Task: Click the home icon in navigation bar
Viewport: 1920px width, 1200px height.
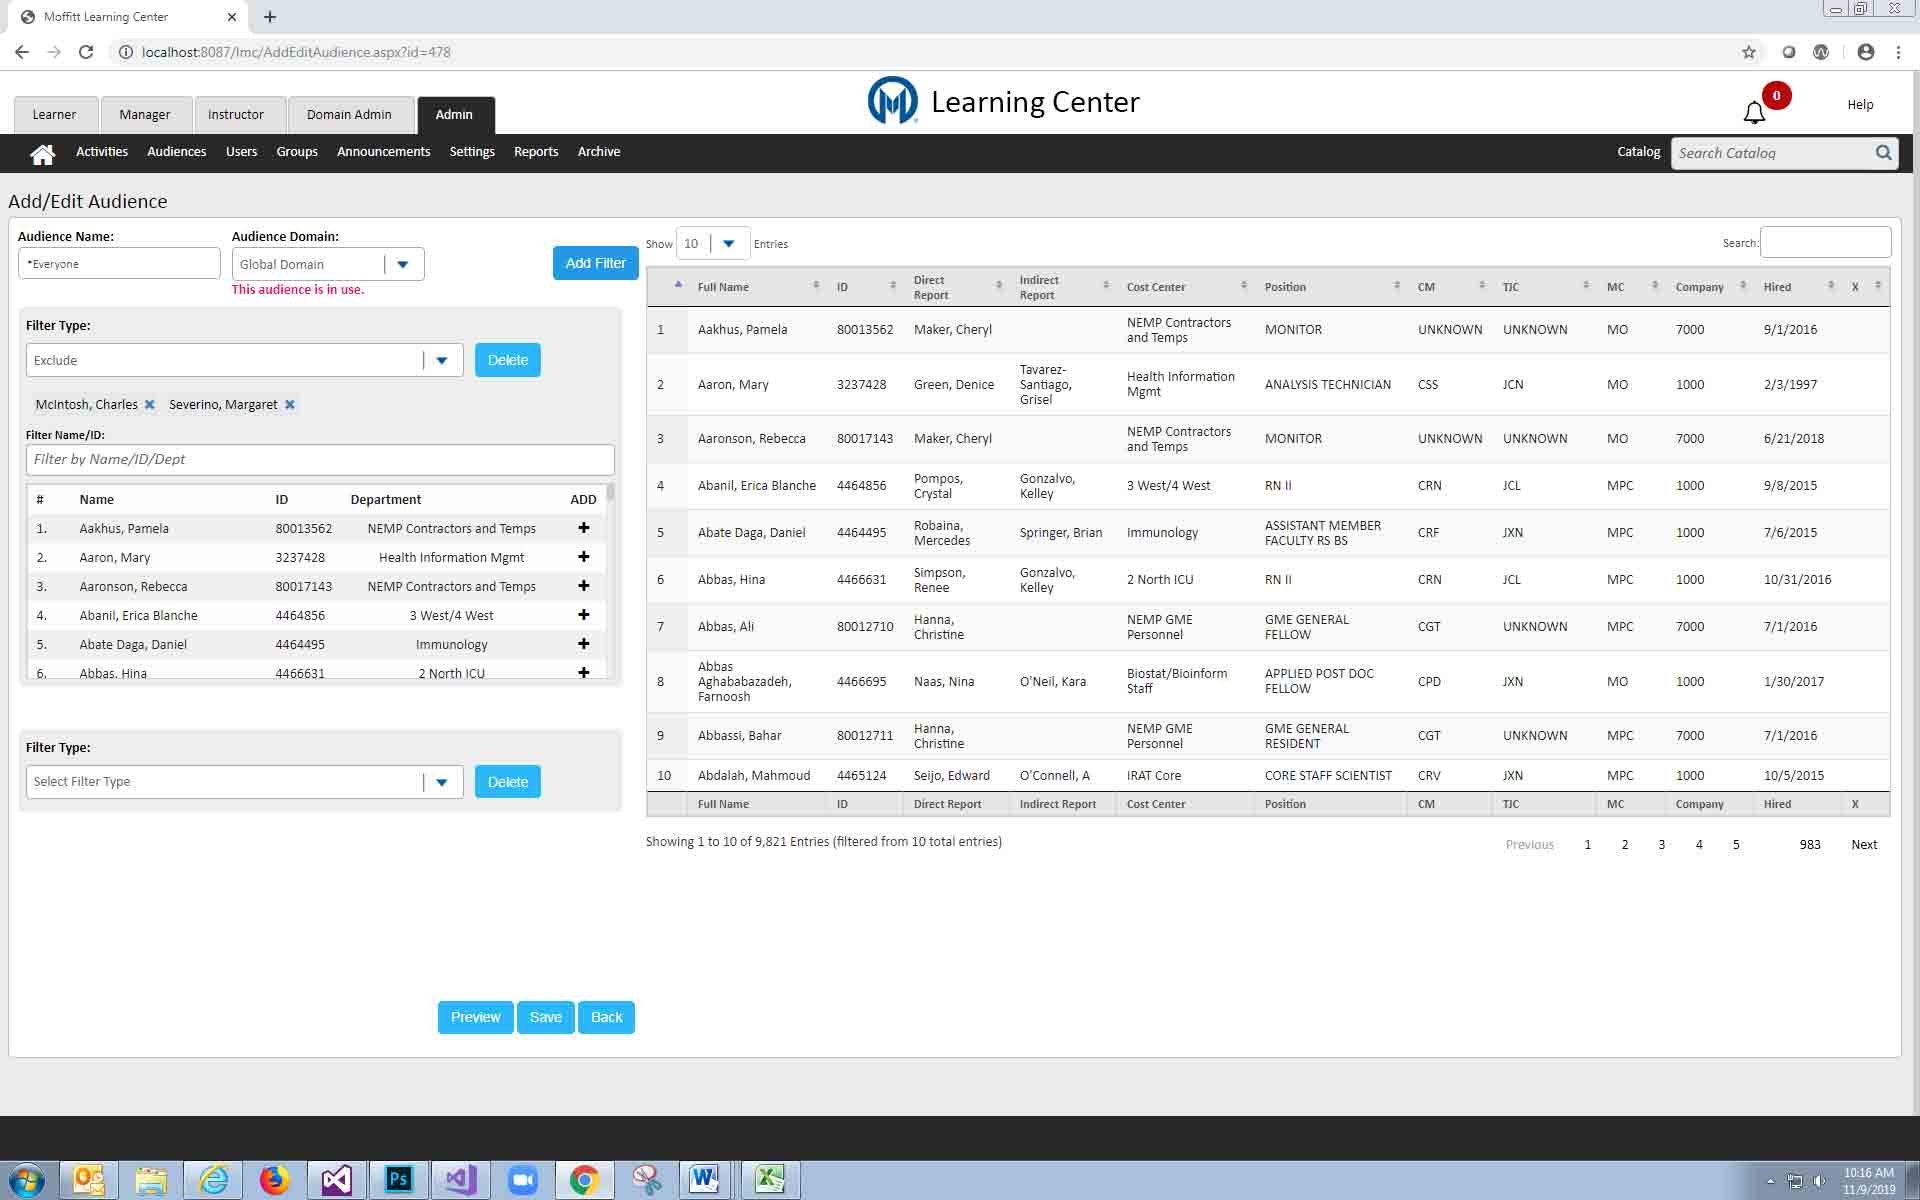Action: (42, 153)
